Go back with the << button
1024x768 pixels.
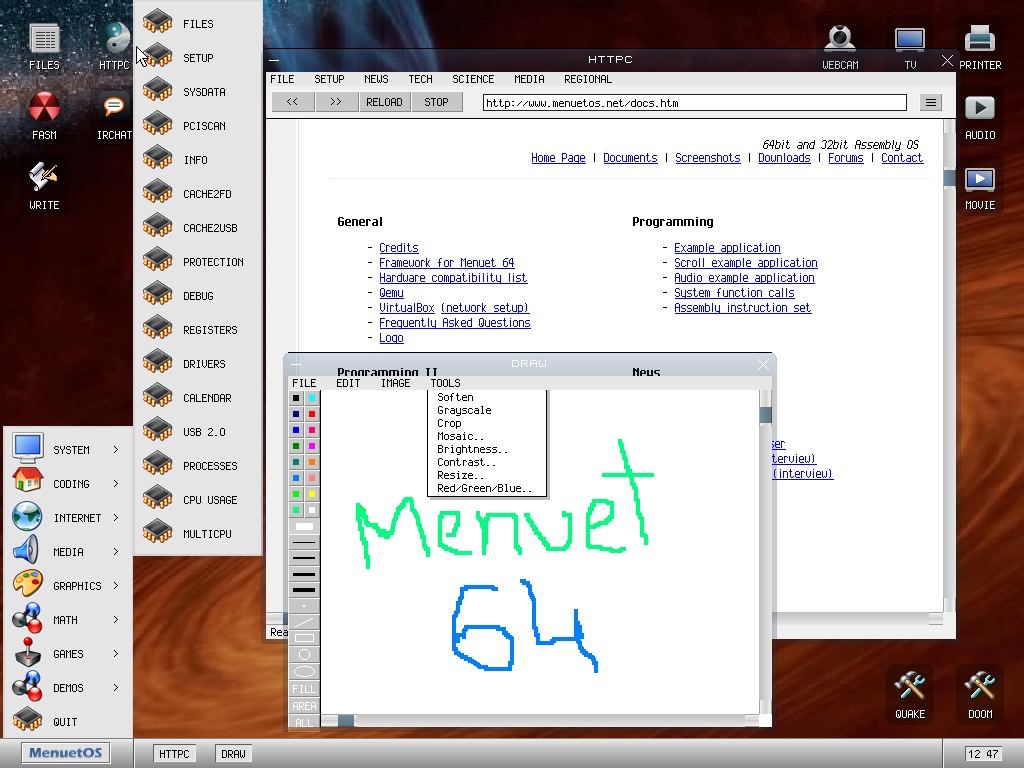click(x=292, y=102)
